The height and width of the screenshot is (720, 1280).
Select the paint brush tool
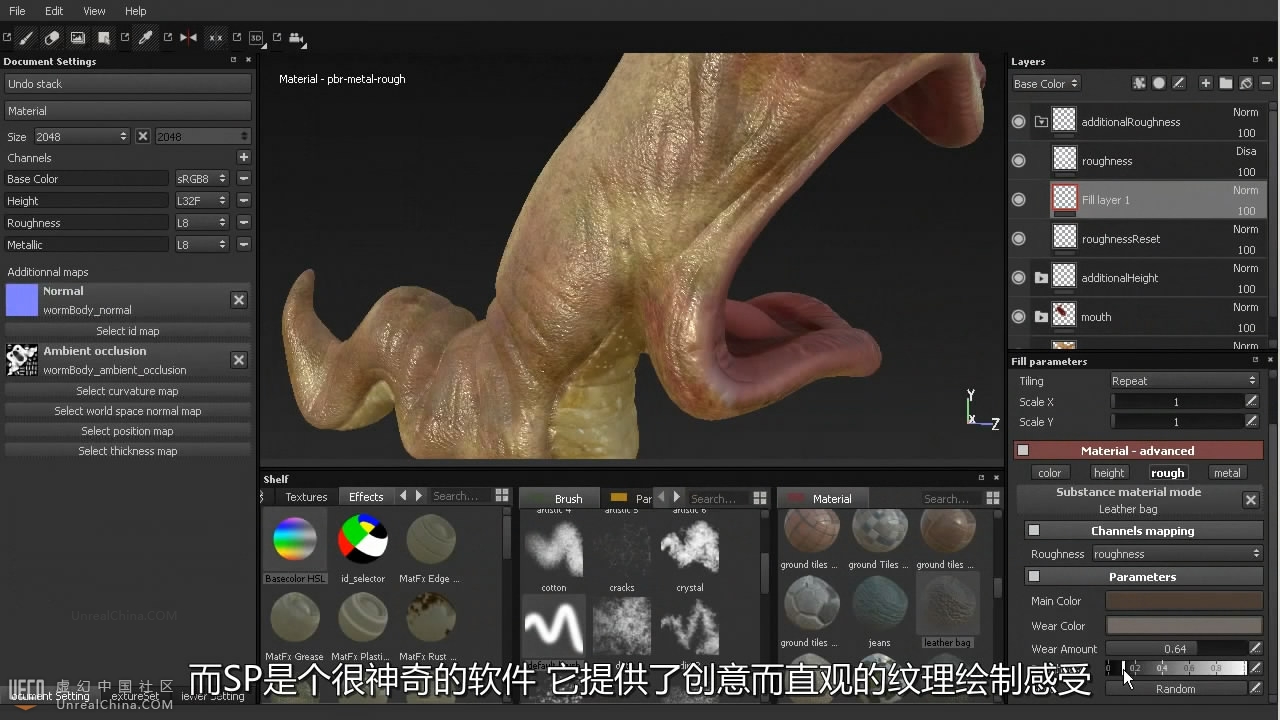click(26, 38)
